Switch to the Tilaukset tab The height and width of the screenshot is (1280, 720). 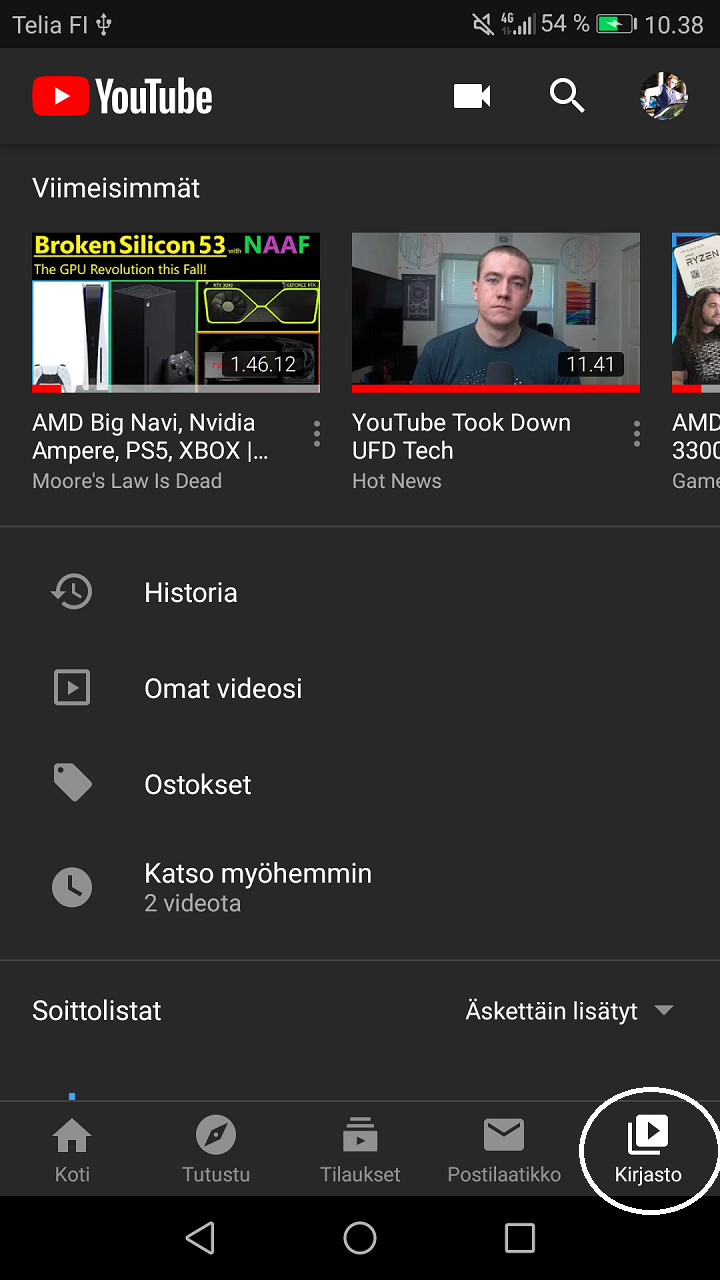tap(360, 1150)
